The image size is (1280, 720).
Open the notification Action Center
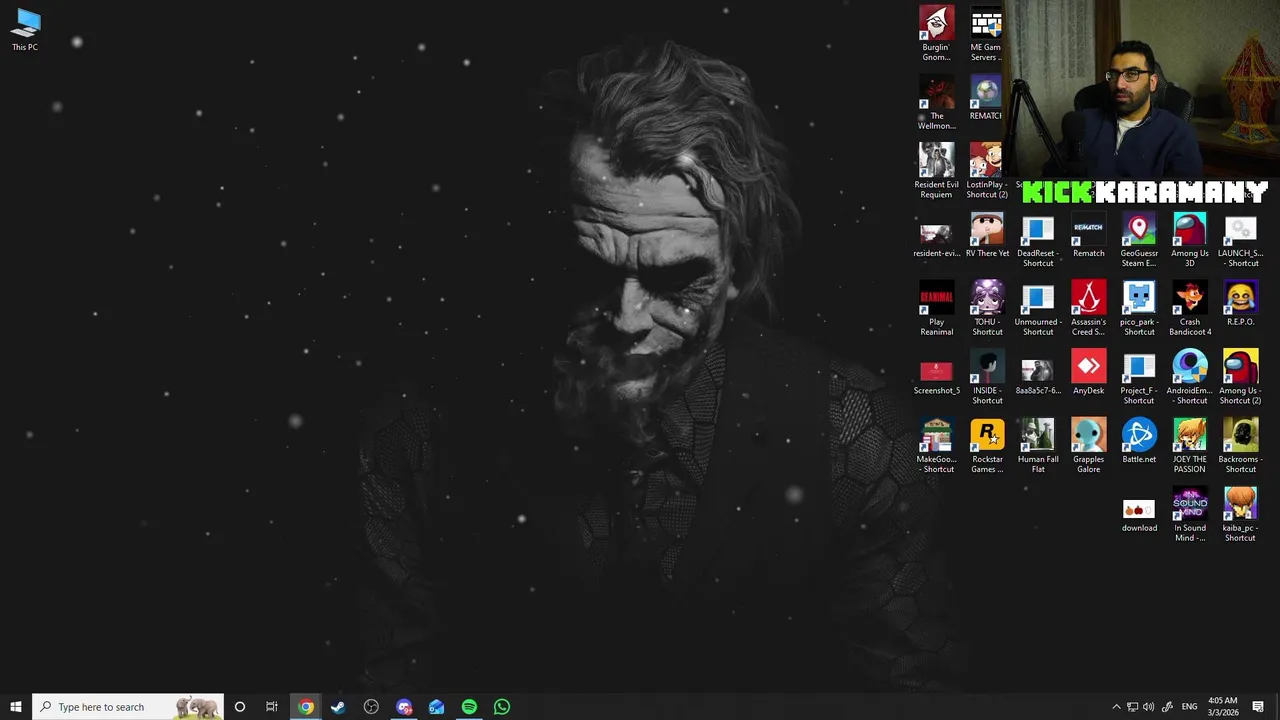pyautogui.click(x=1258, y=707)
